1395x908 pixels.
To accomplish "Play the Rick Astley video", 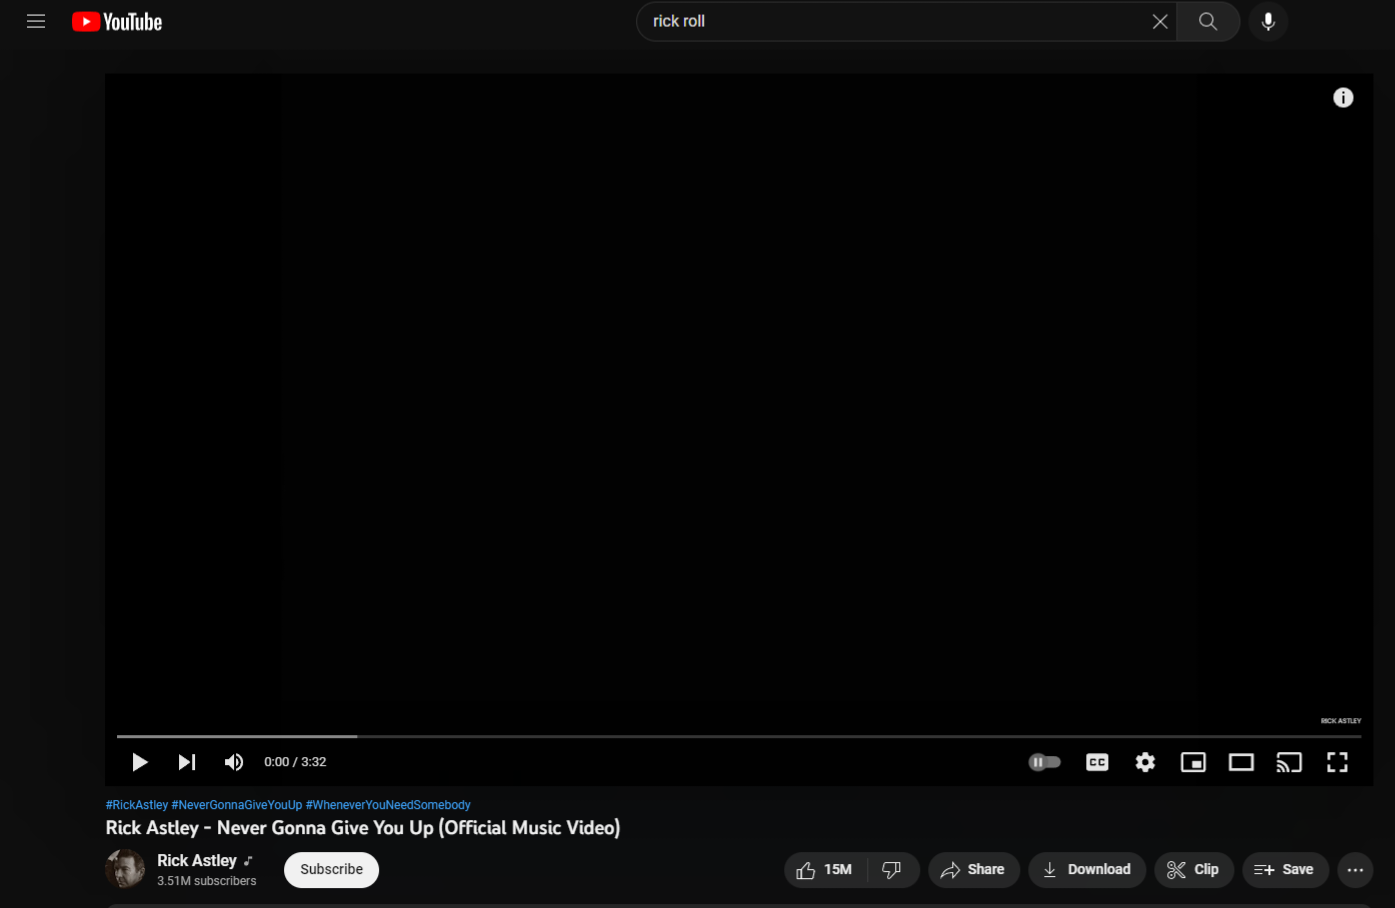I will click(x=140, y=762).
